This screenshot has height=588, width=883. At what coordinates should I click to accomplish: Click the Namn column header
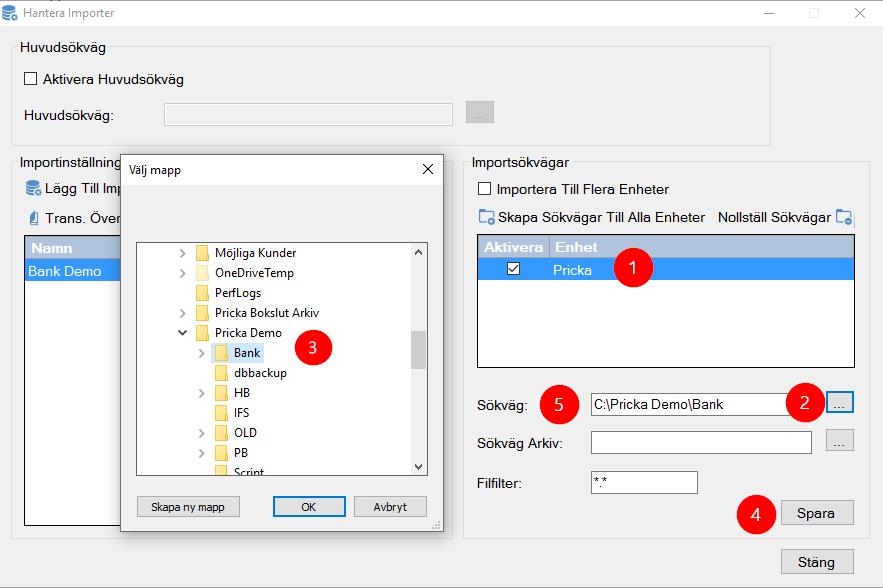73,248
